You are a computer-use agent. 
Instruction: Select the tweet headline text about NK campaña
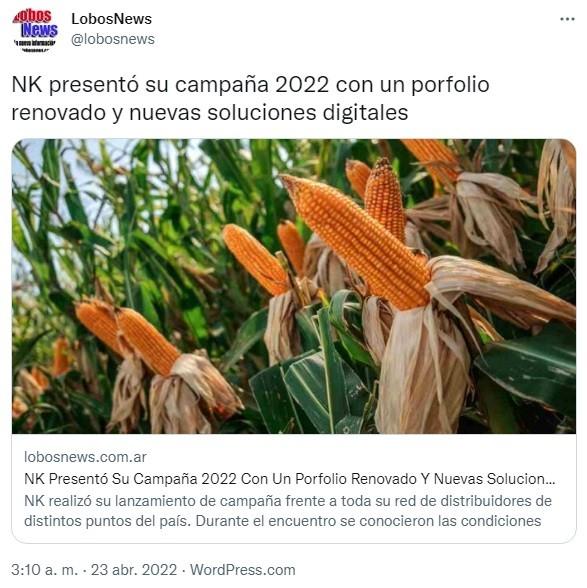[250, 98]
